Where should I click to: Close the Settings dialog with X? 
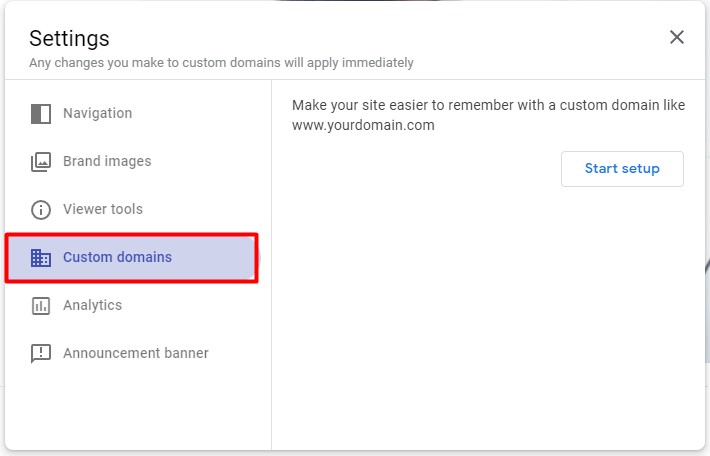click(x=677, y=38)
